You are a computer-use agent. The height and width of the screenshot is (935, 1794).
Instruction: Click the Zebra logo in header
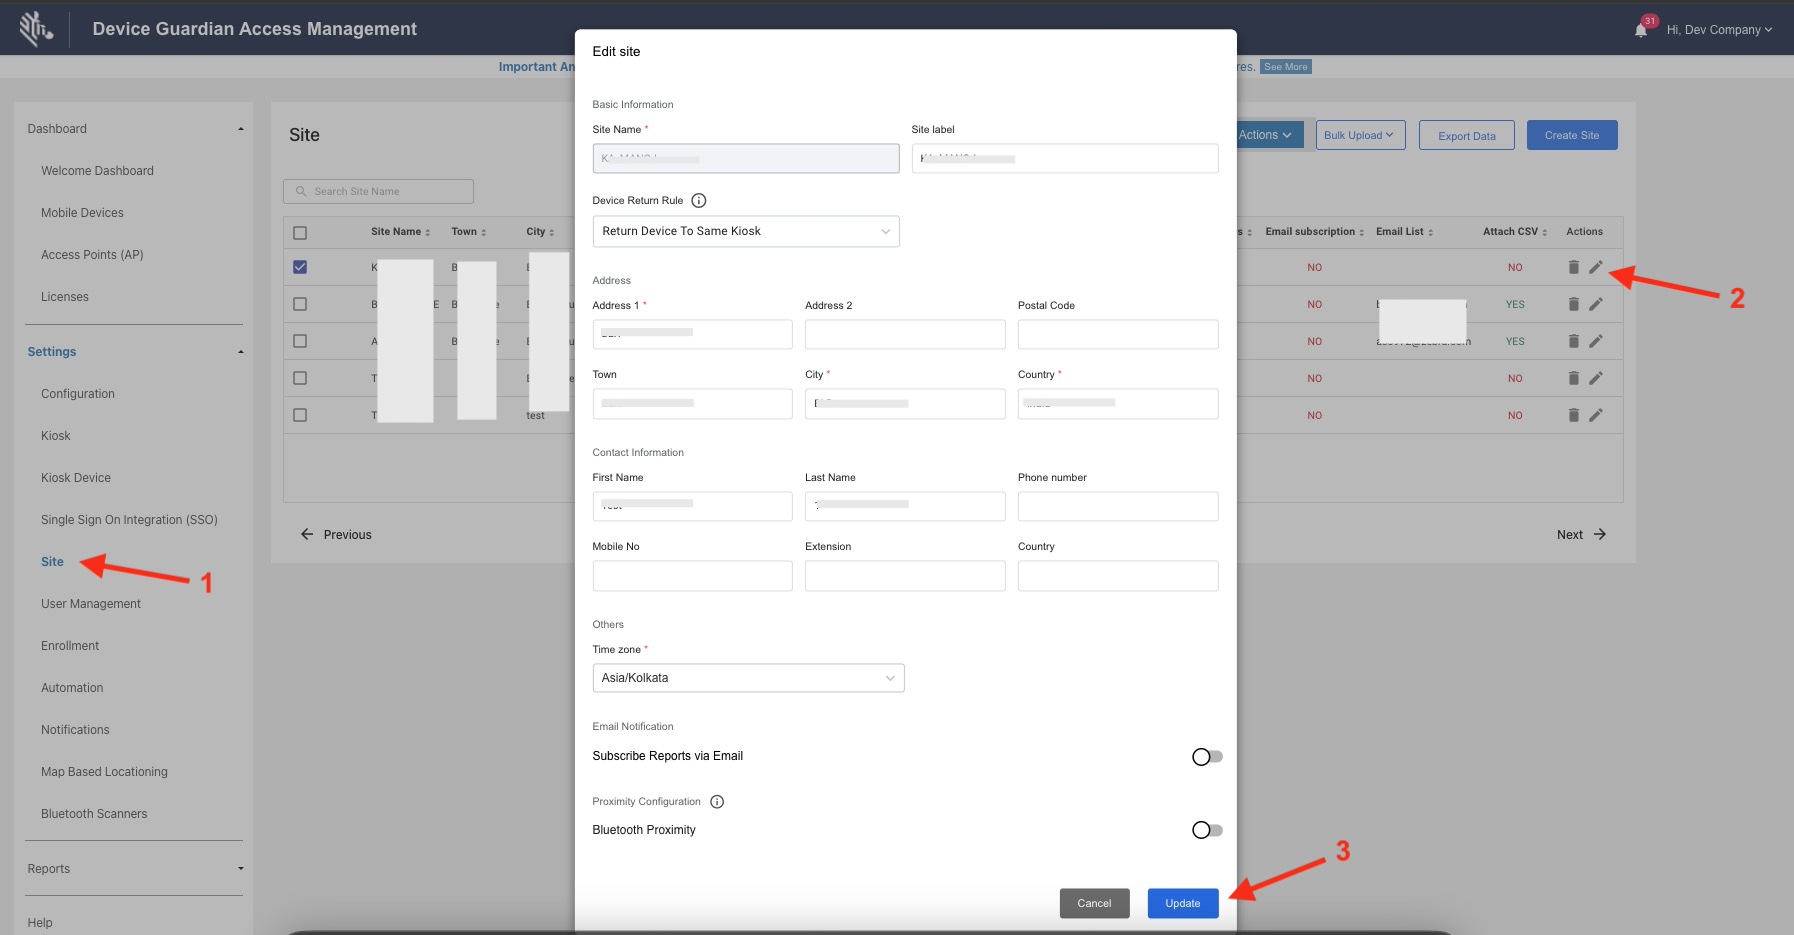(36, 29)
